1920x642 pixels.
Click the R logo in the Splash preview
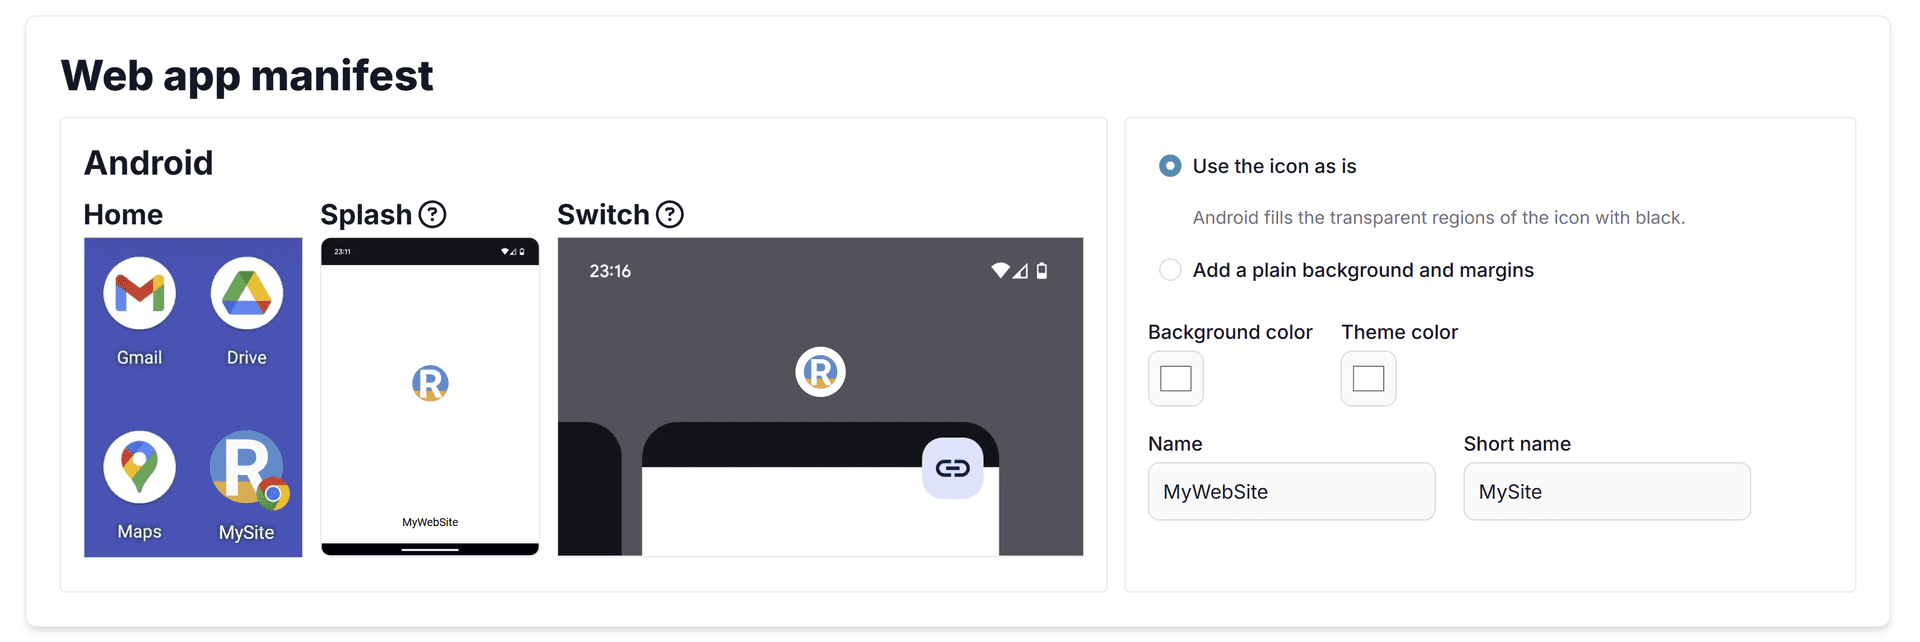click(430, 383)
